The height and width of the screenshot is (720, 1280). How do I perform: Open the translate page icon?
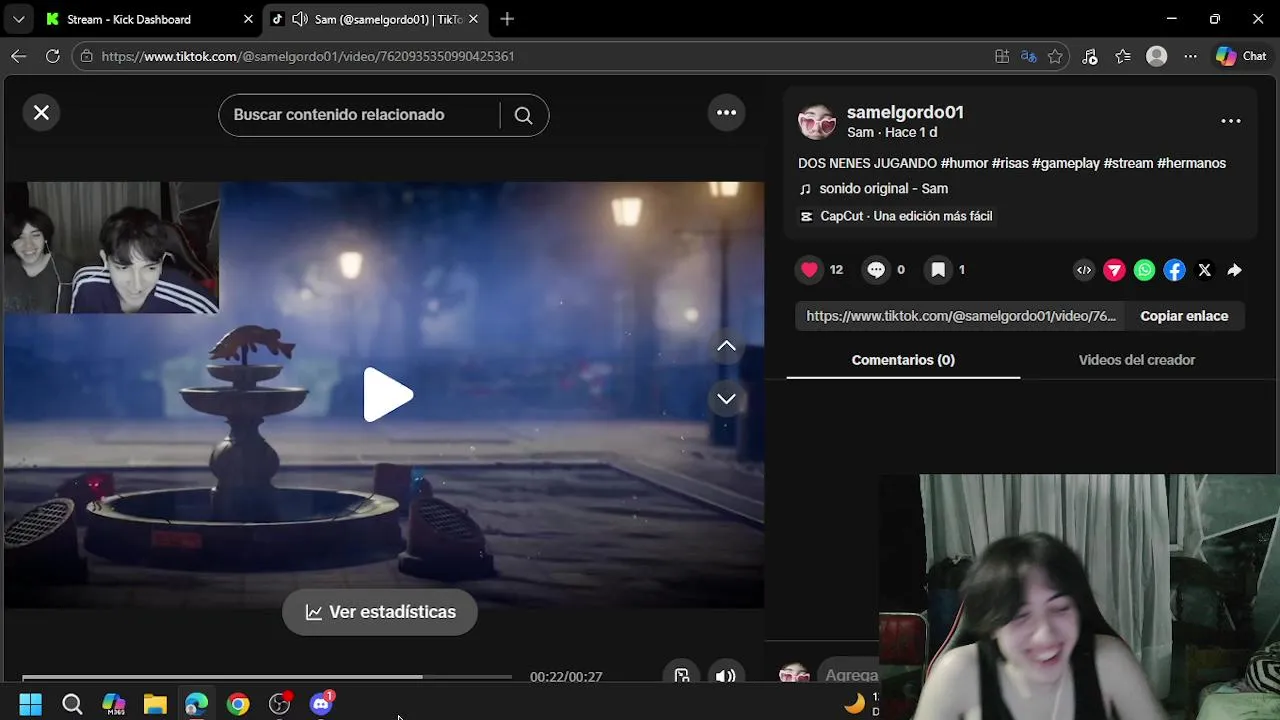(x=1028, y=56)
